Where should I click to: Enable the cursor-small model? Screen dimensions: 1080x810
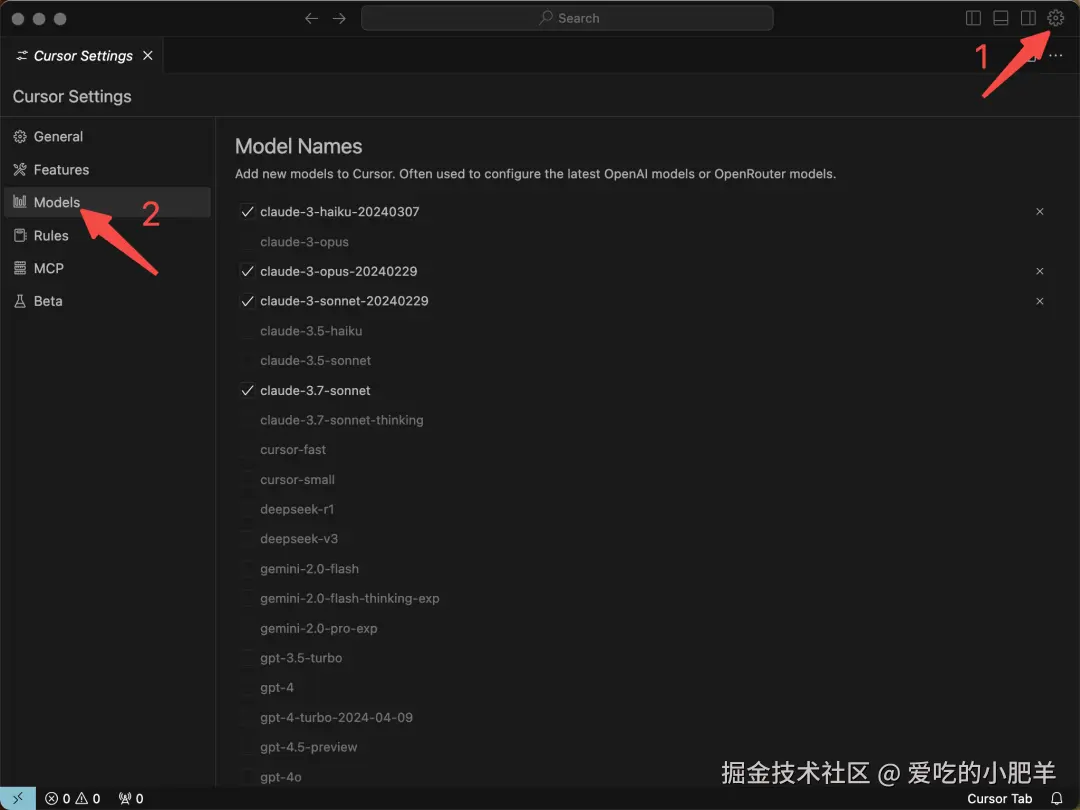click(x=247, y=479)
